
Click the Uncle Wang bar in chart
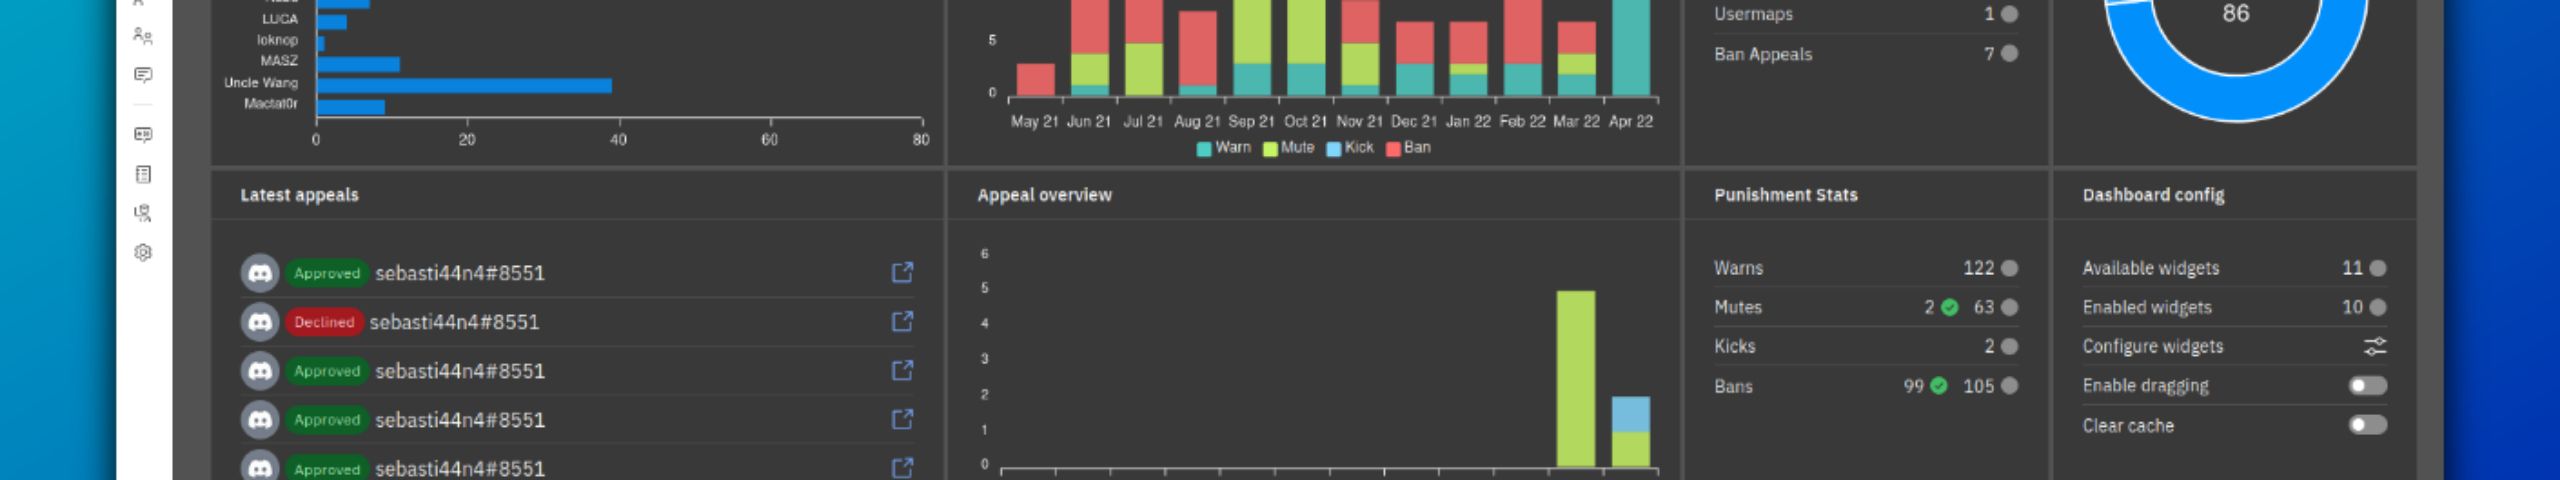click(464, 86)
